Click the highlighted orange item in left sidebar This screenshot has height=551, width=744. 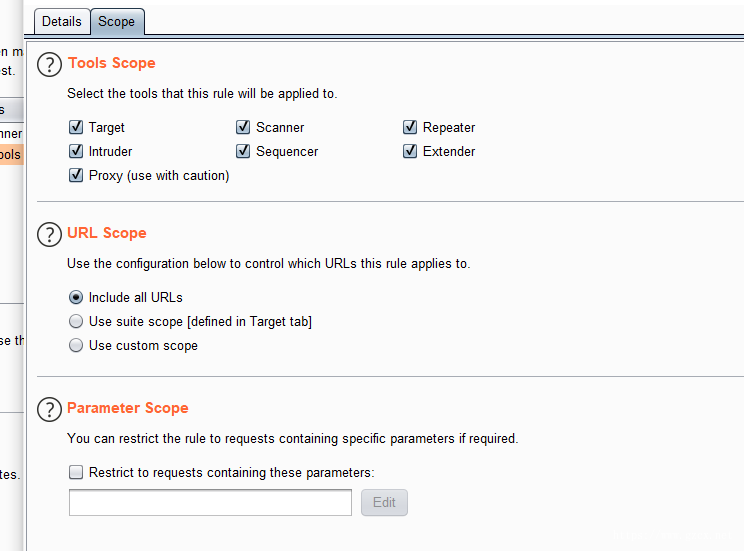(11, 155)
